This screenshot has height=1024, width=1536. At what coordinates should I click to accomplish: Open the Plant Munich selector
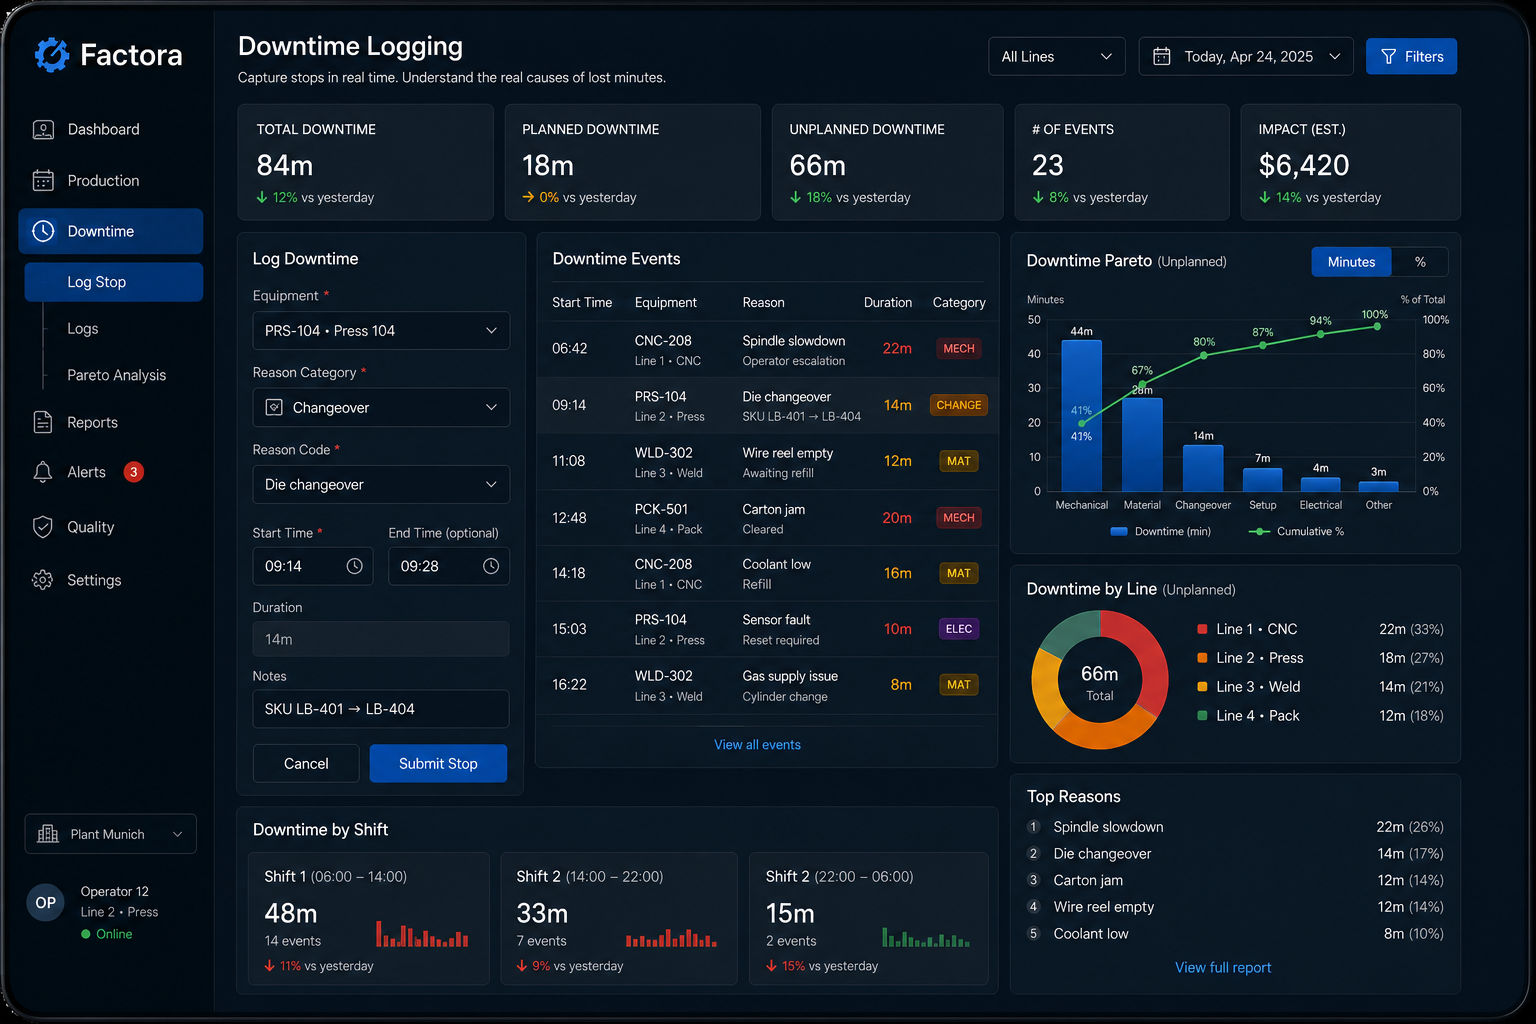(x=110, y=834)
